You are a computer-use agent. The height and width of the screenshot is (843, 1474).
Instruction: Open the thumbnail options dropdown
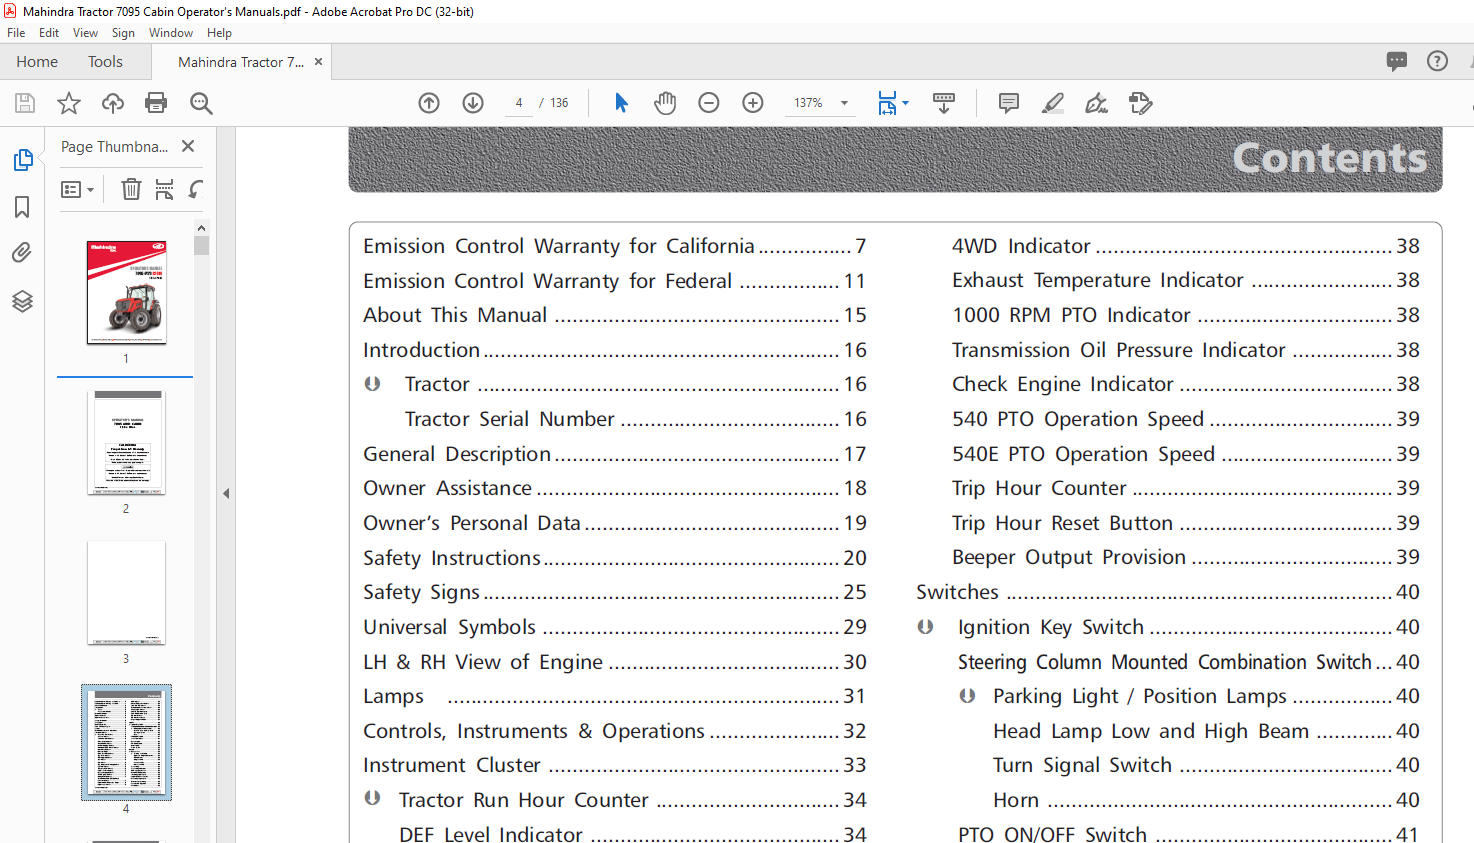78,189
